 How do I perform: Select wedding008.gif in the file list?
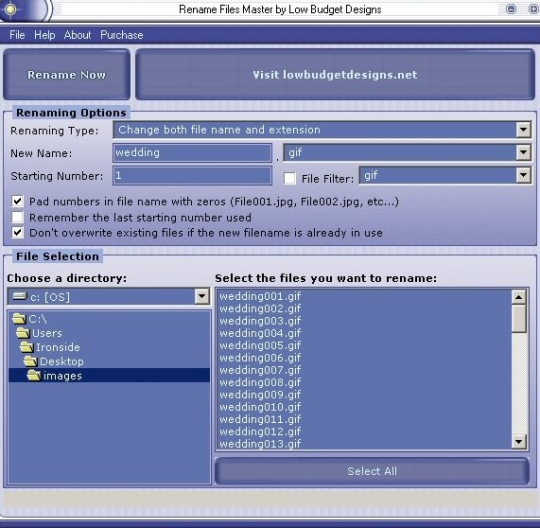tap(364, 382)
